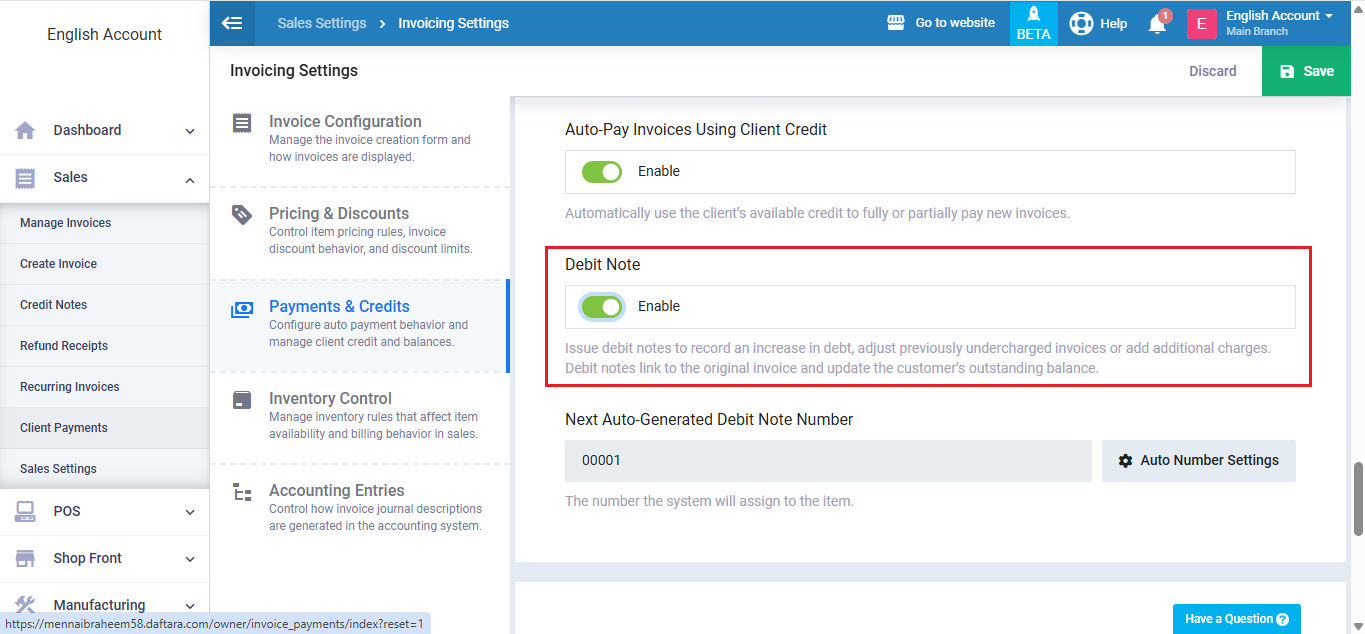The width and height of the screenshot is (1365, 634).
Task: Select the Payments & Credits settings tab
Action: [x=339, y=307]
